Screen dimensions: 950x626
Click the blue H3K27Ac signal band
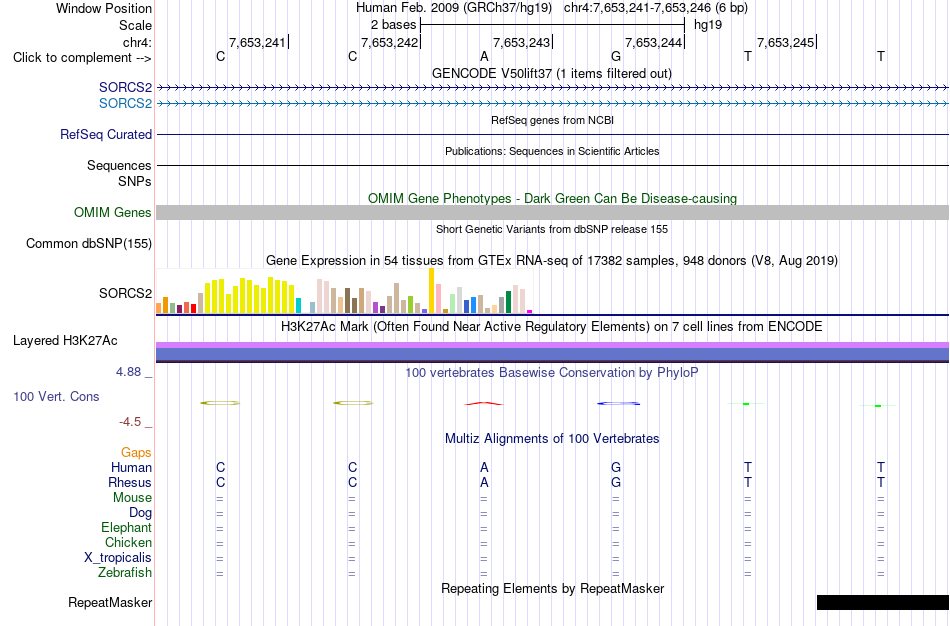click(553, 355)
